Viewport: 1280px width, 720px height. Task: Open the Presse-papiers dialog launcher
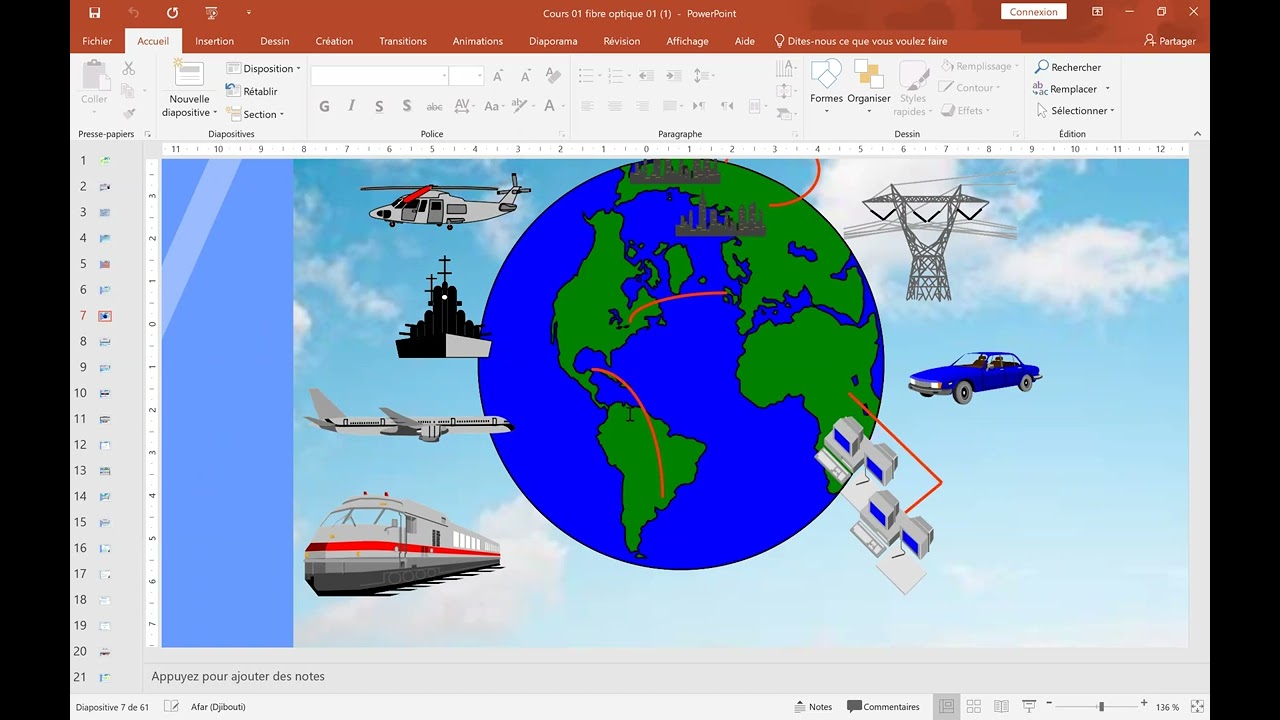click(x=148, y=134)
